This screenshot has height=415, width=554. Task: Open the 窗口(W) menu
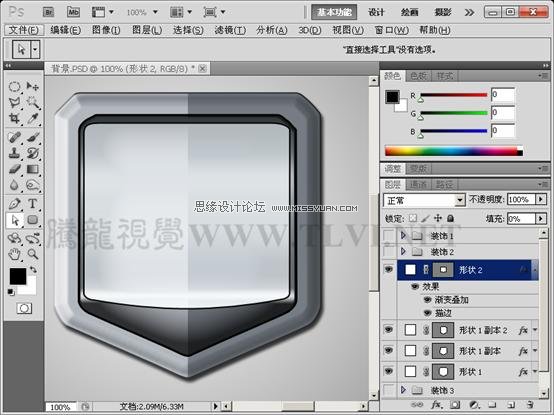tap(391, 30)
